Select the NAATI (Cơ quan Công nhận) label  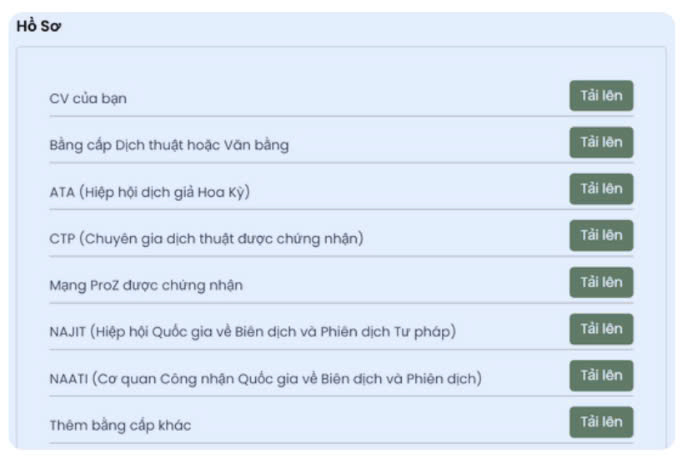click(265, 378)
